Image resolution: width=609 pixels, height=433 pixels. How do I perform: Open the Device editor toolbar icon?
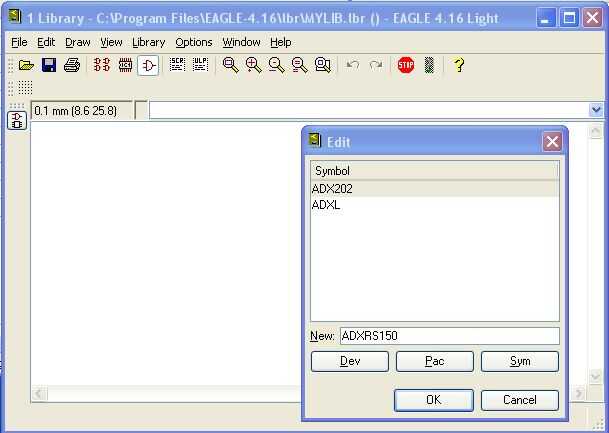(x=102, y=65)
